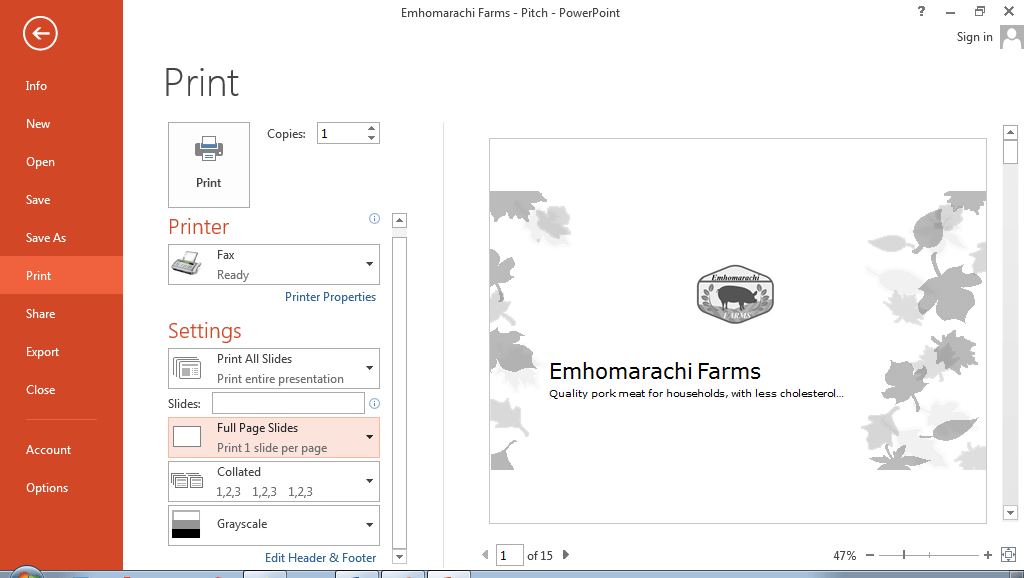1024x578 pixels.
Task: Click the 47% zoom level text
Action: coord(844,555)
